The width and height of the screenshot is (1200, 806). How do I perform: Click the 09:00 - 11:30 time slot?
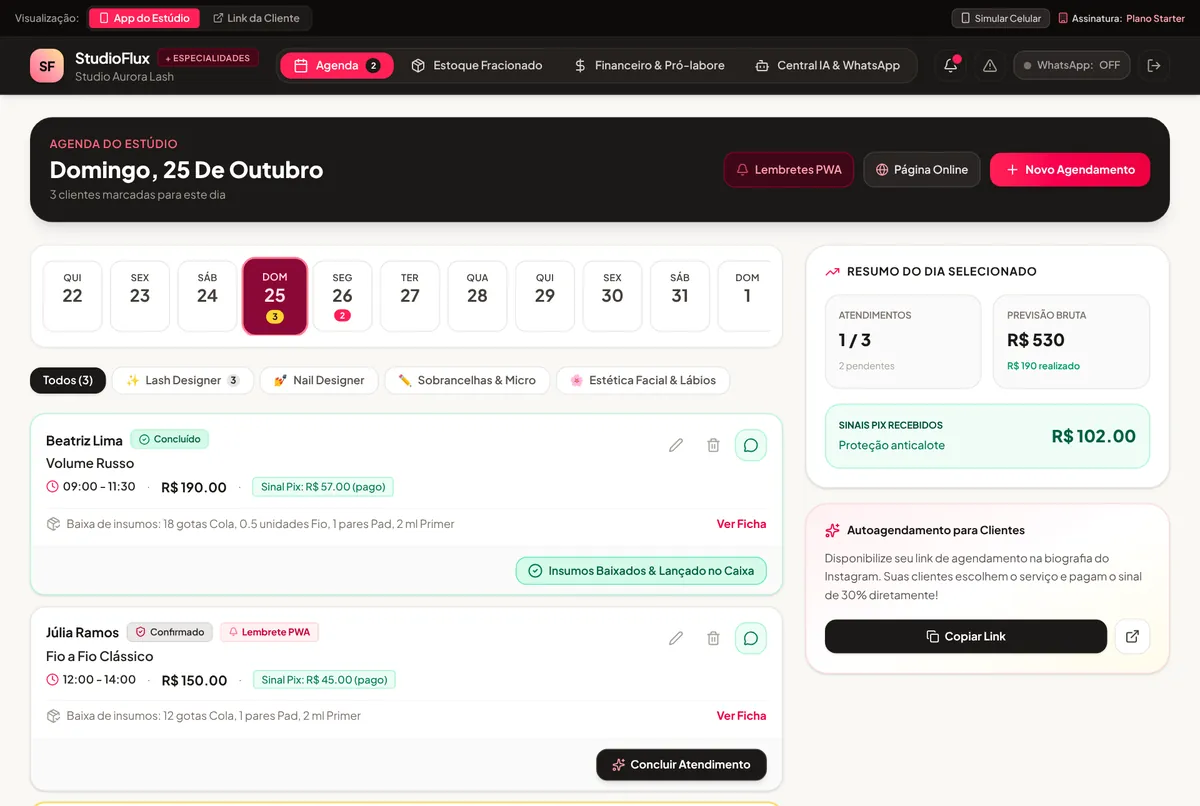[x=90, y=487]
